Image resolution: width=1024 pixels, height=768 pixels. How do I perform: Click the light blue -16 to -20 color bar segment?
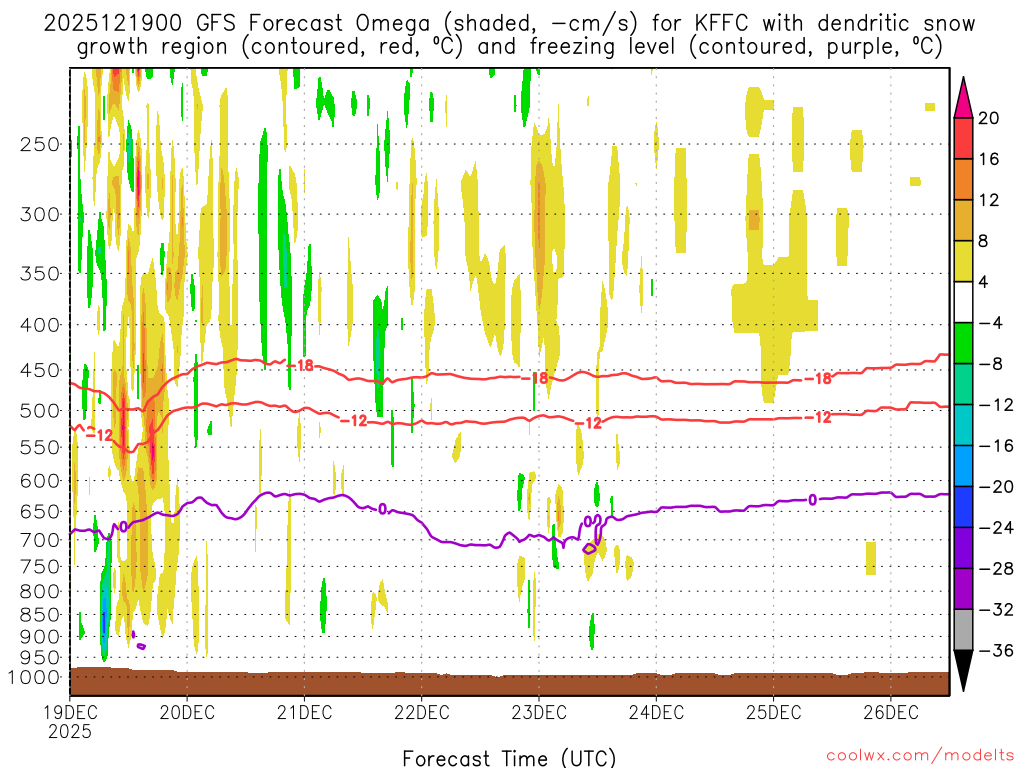tap(963, 466)
